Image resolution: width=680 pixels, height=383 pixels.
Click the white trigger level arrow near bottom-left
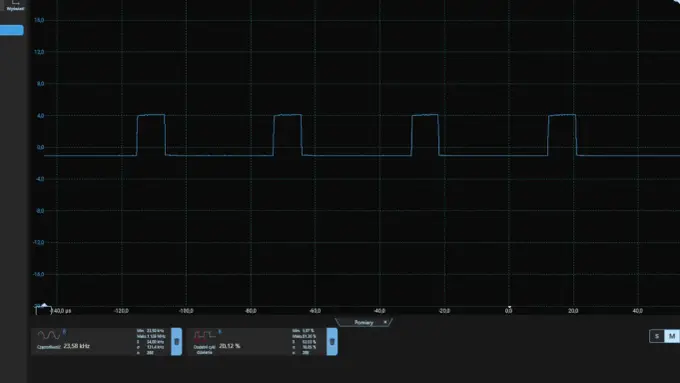(44, 305)
